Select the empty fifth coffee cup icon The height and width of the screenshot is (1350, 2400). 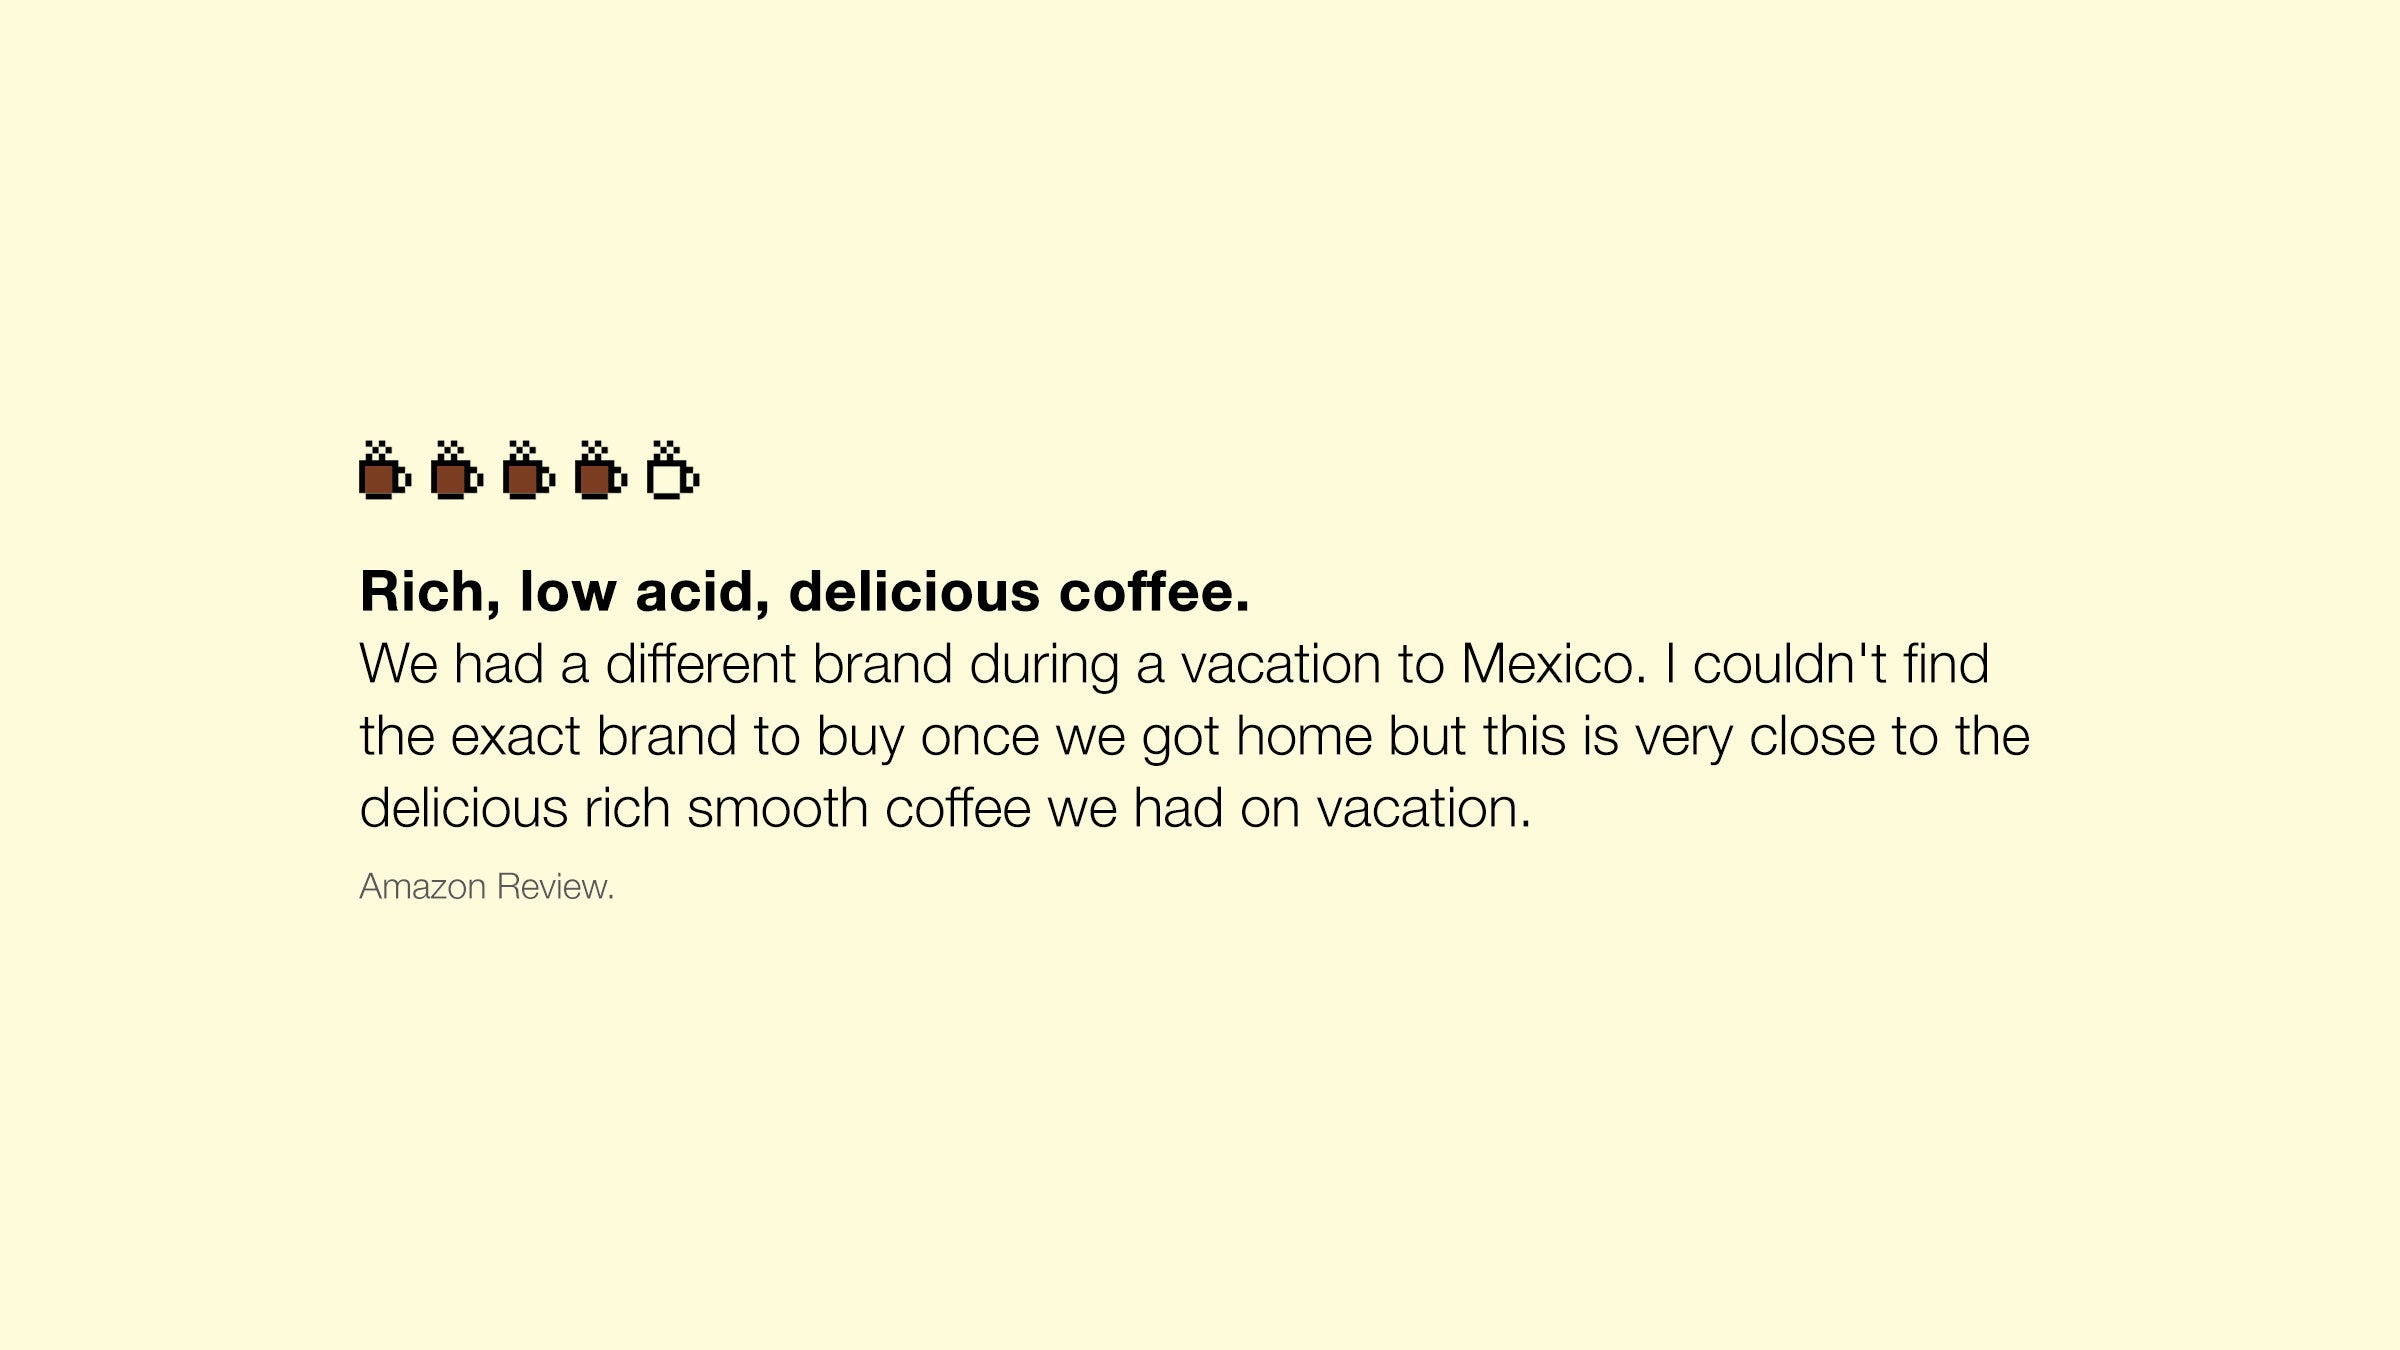[x=672, y=472]
